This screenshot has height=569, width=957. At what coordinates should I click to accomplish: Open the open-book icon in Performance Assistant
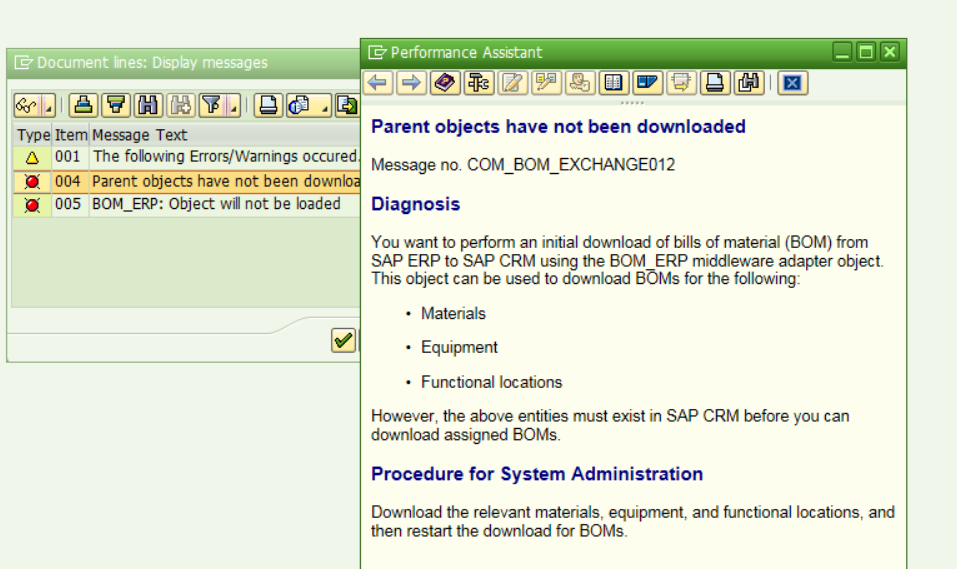pyautogui.click(x=613, y=83)
